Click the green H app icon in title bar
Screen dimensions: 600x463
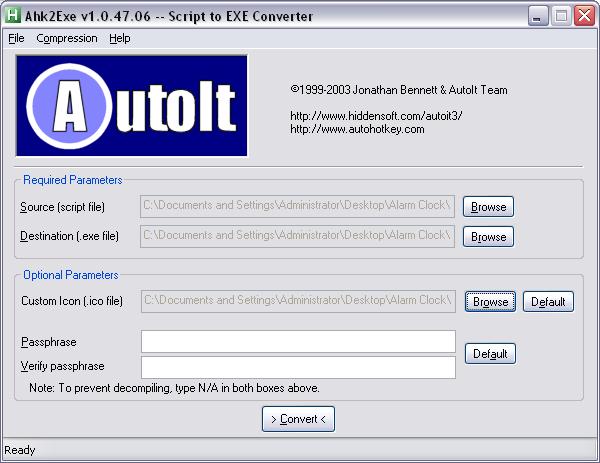pos(13,15)
